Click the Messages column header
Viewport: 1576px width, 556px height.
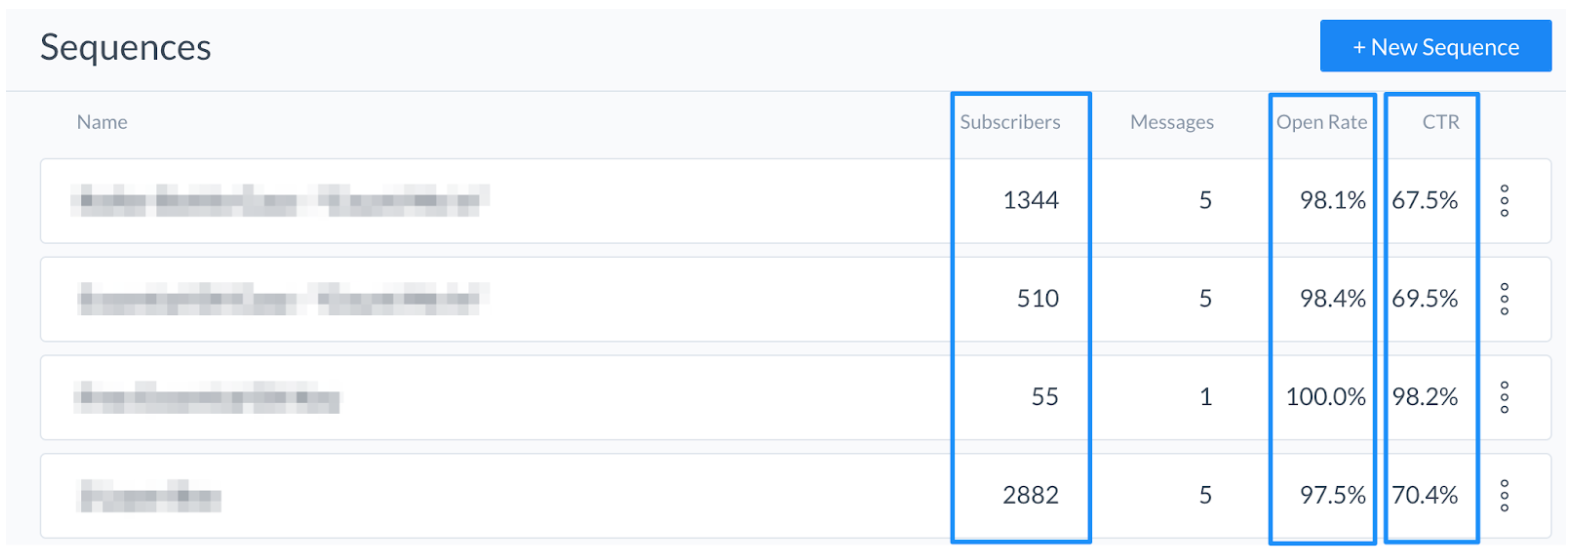point(1172,122)
